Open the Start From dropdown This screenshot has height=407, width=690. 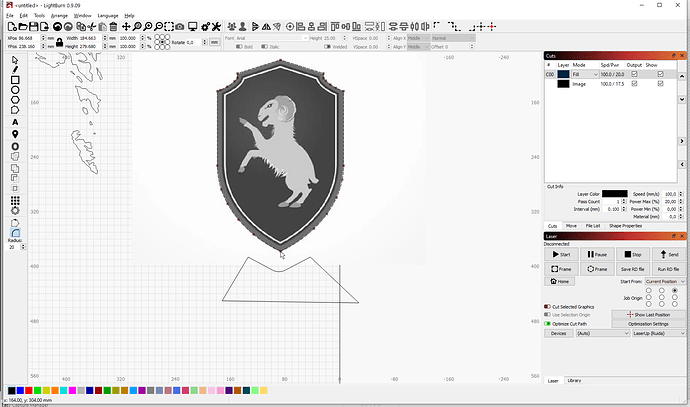pyautogui.click(x=665, y=281)
